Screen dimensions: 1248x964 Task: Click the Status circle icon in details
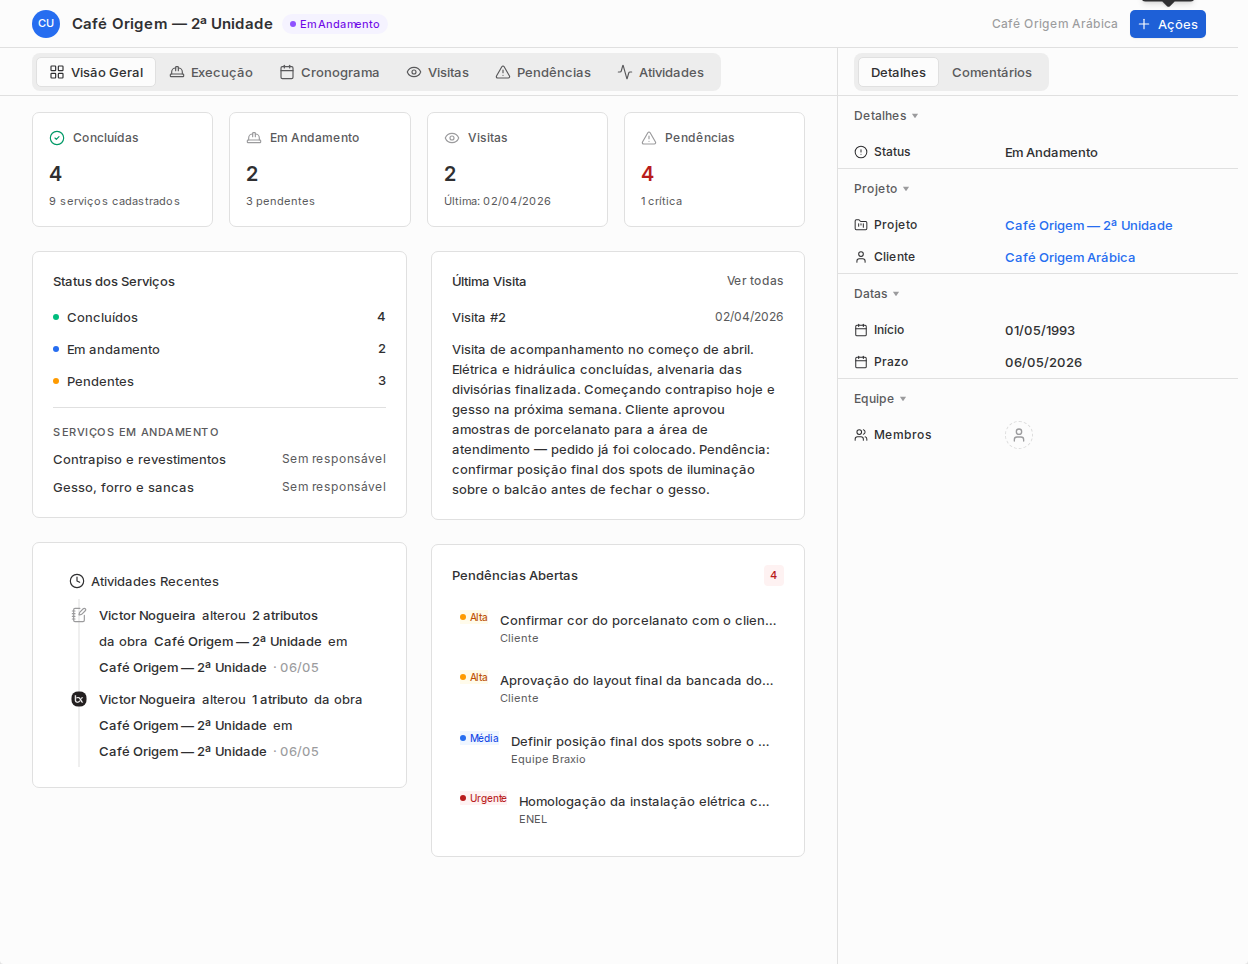pos(861,152)
